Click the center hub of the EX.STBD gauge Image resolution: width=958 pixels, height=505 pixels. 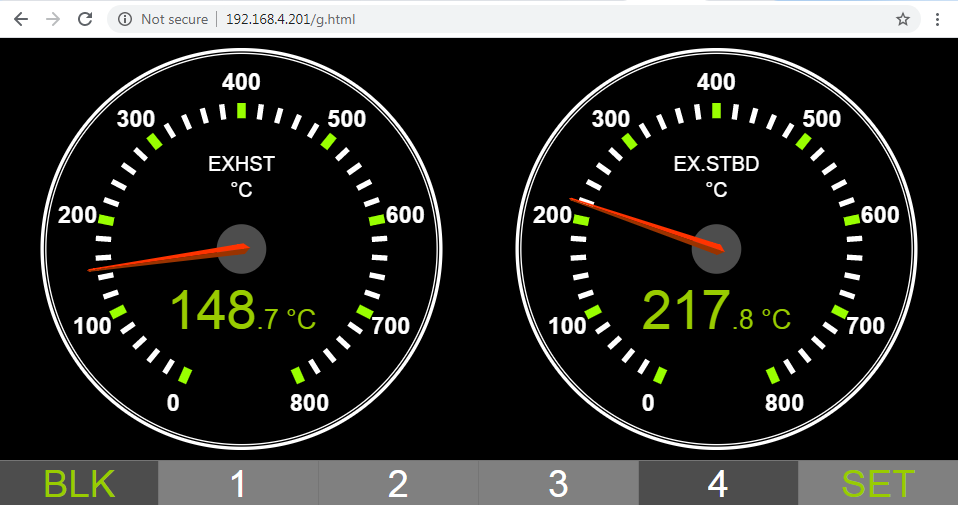coord(716,249)
